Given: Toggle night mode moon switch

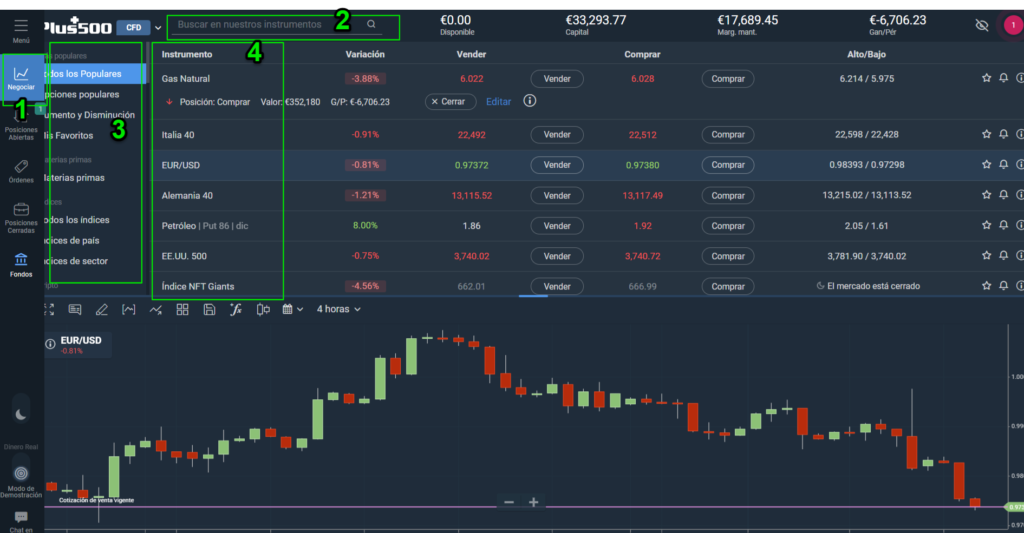Looking at the screenshot, I should pyautogui.click(x=21, y=414).
